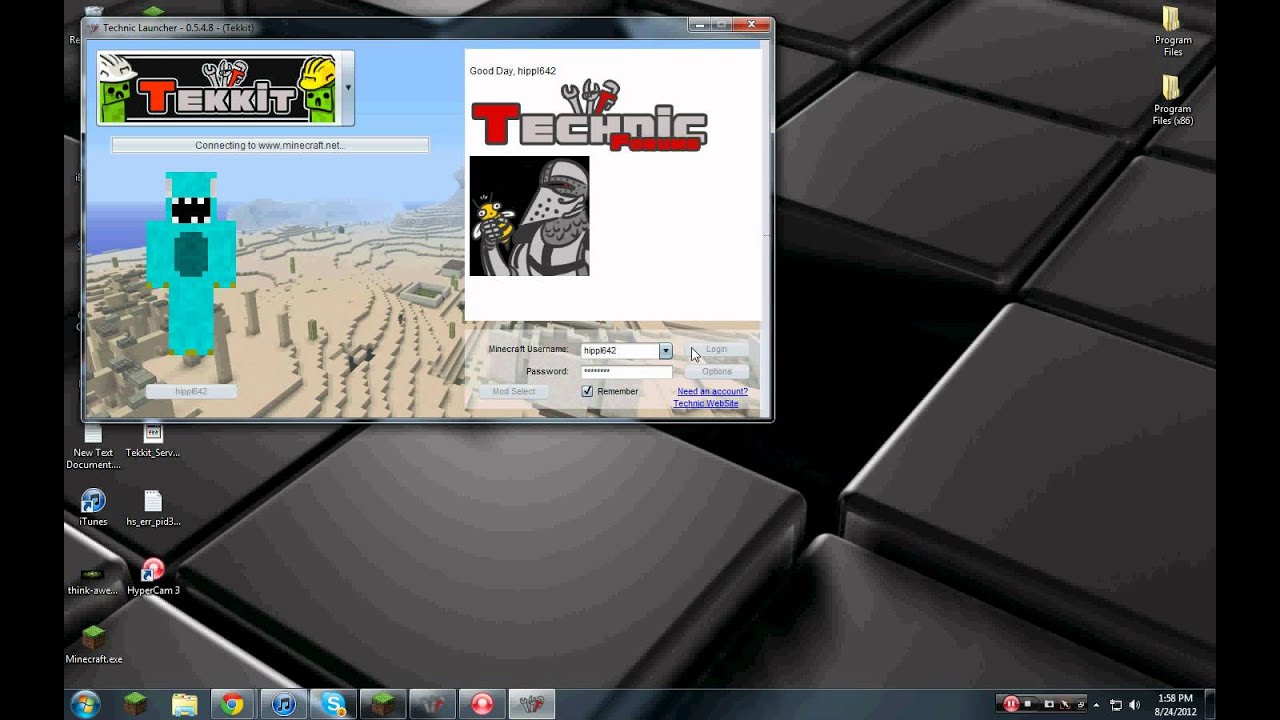The height and width of the screenshot is (720, 1280).
Task: Open Skype from taskbar
Action: coord(333,704)
